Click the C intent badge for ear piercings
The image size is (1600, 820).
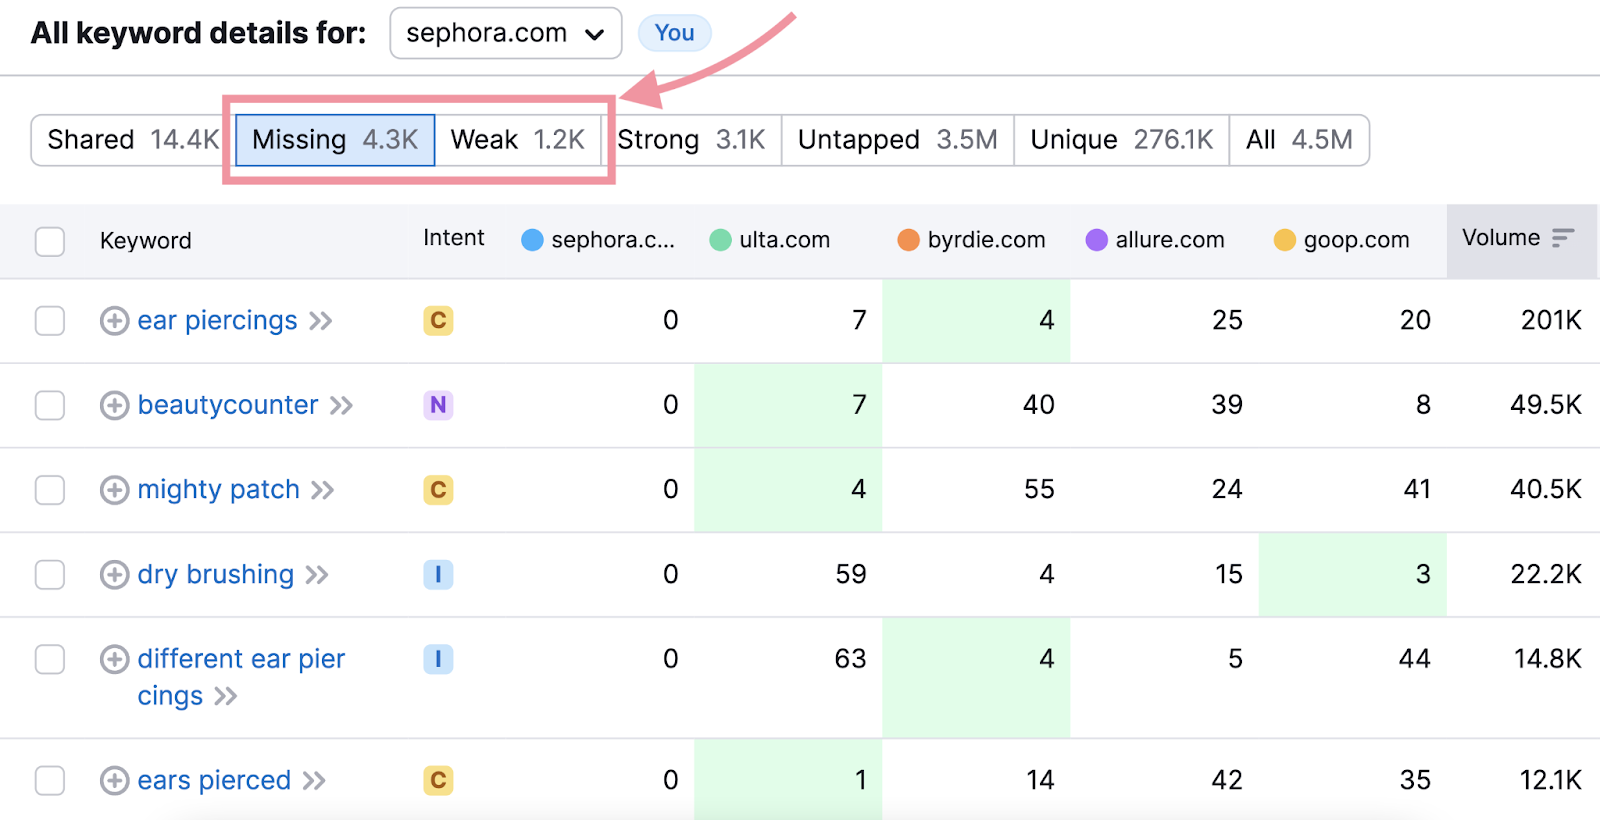(438, 320)
